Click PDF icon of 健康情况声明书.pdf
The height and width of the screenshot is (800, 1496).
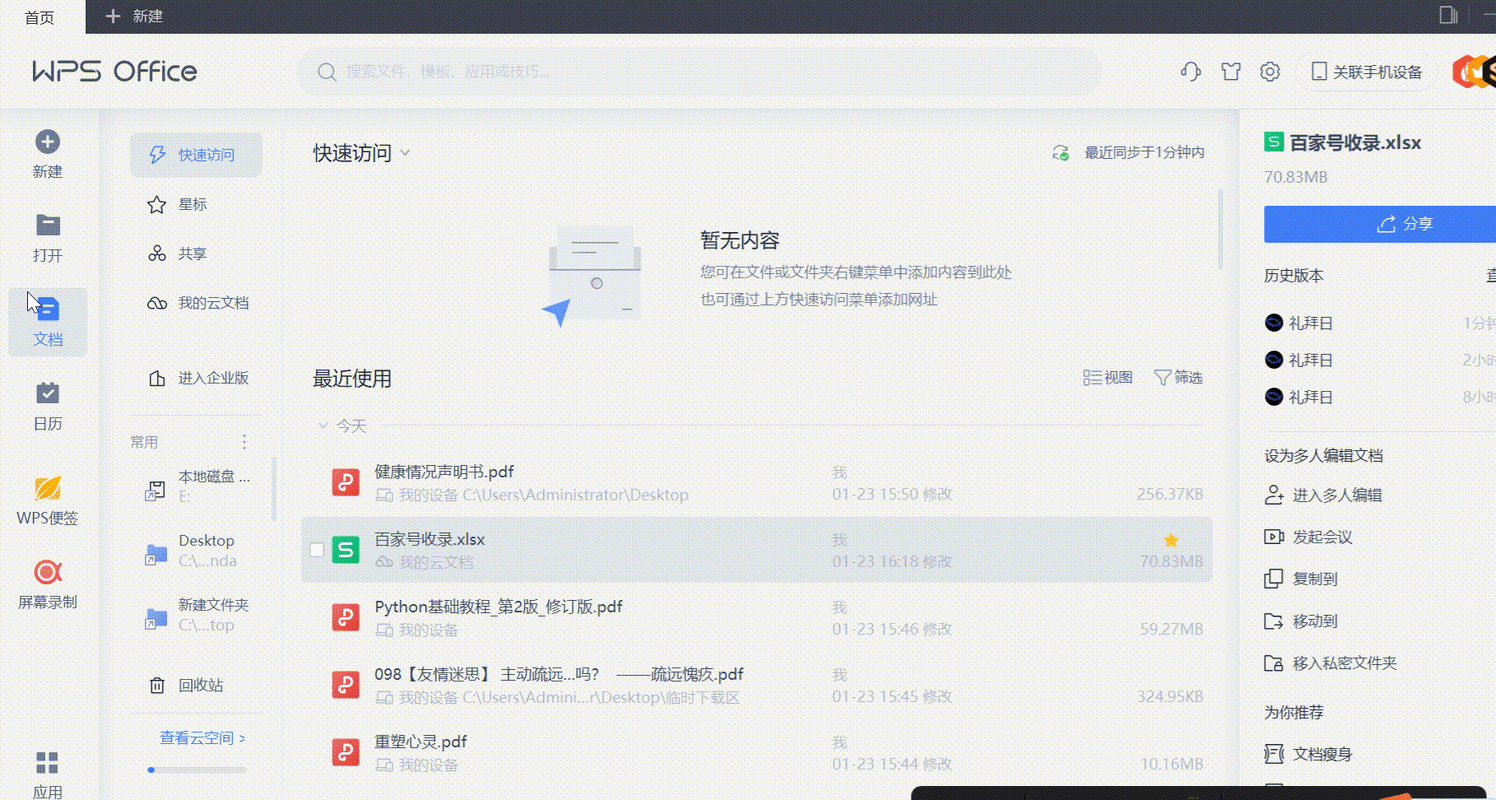point(346,482)
